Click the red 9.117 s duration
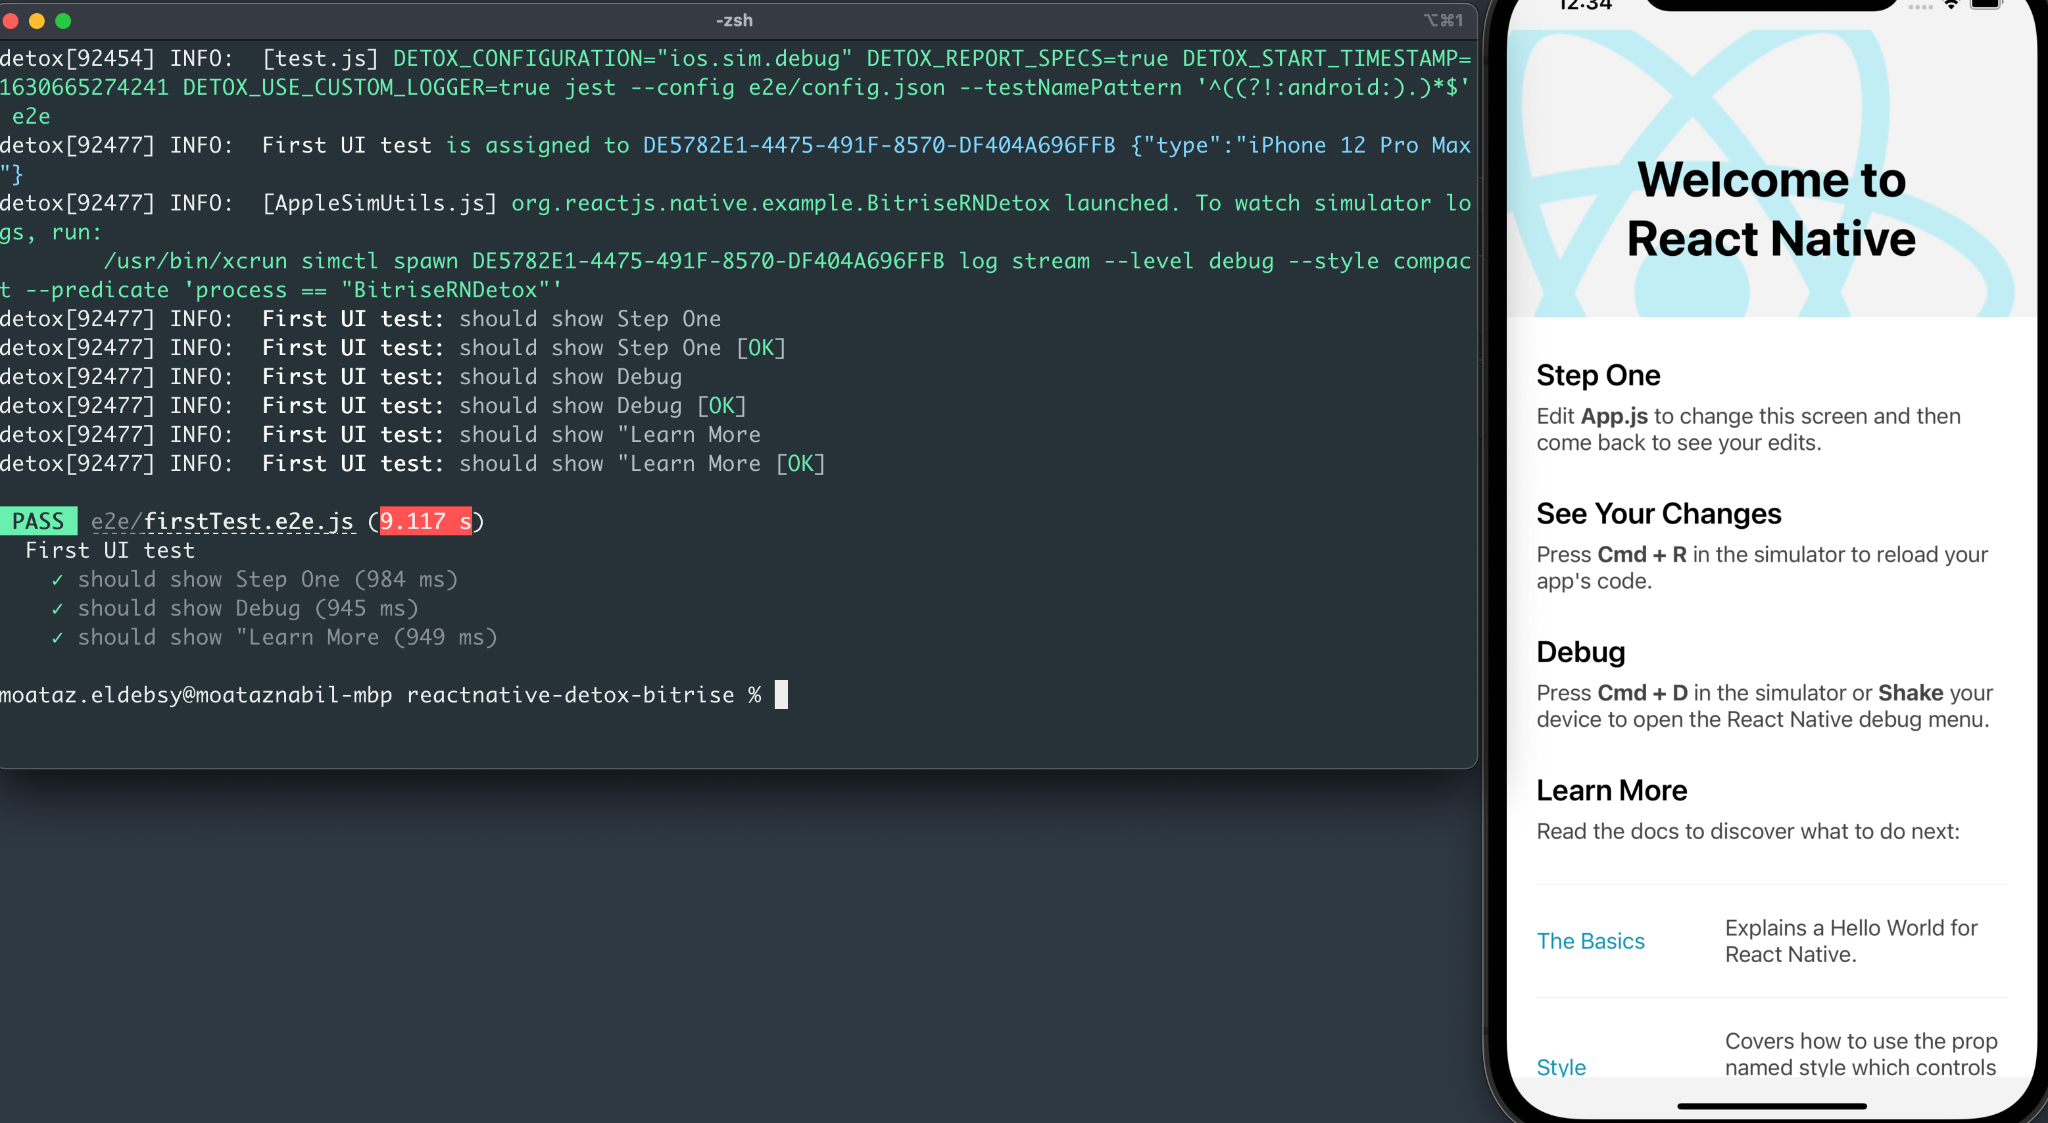Screen dimensions: 2048x1123 coord(425,521)
